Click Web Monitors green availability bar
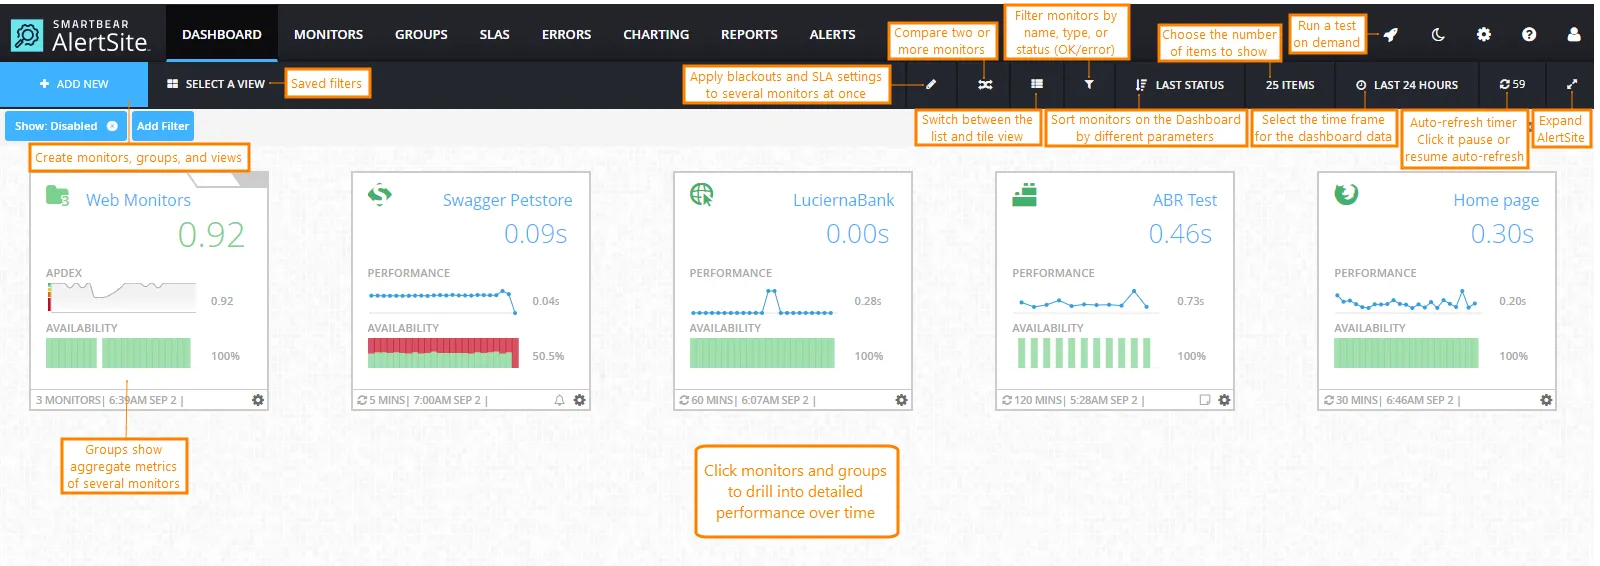 pyautogui.click(x=118, y=353)
